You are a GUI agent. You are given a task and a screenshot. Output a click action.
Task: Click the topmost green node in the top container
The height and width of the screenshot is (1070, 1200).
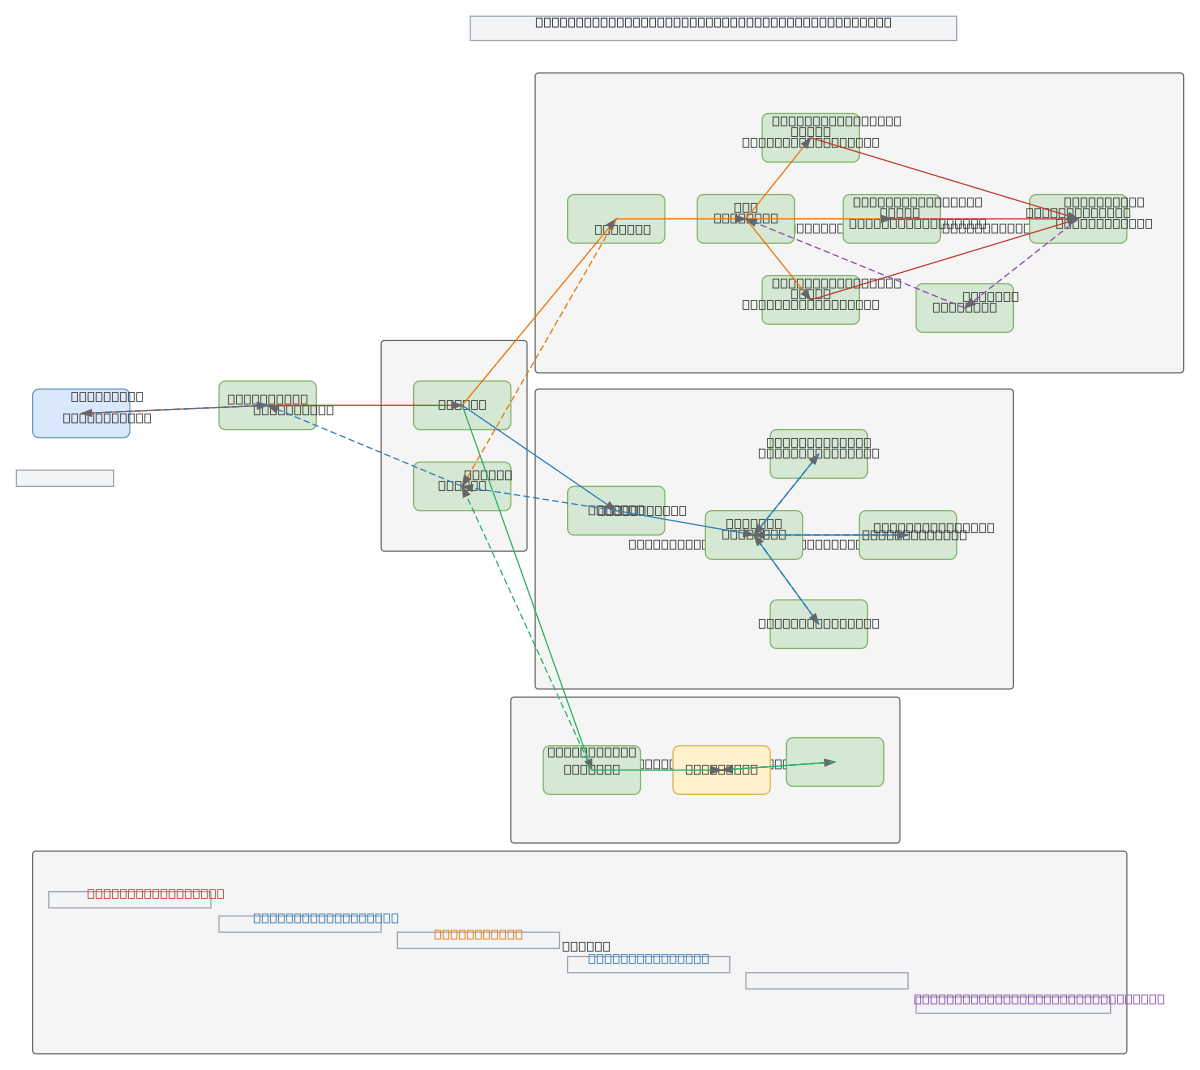pos(810,138)
